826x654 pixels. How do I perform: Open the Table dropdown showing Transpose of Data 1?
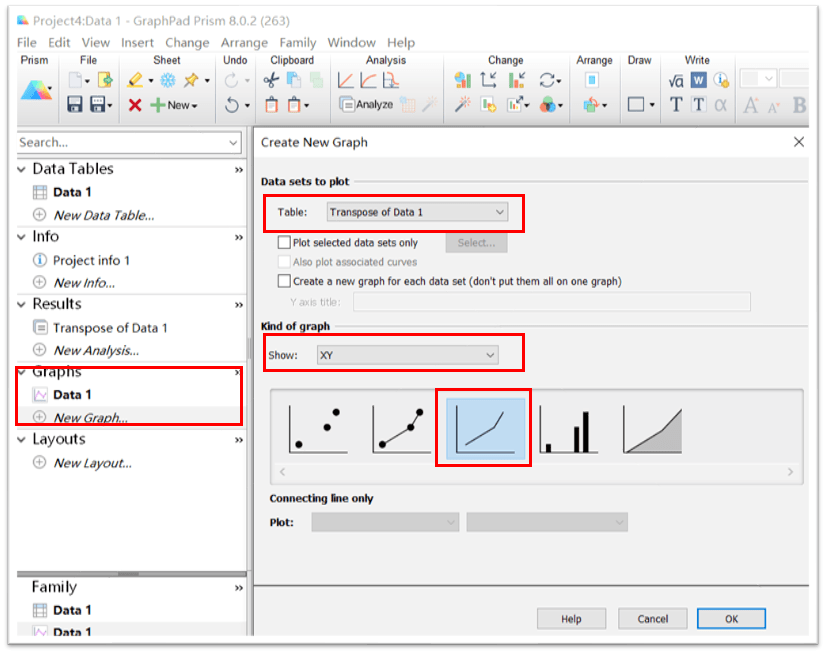click(417, 212)
